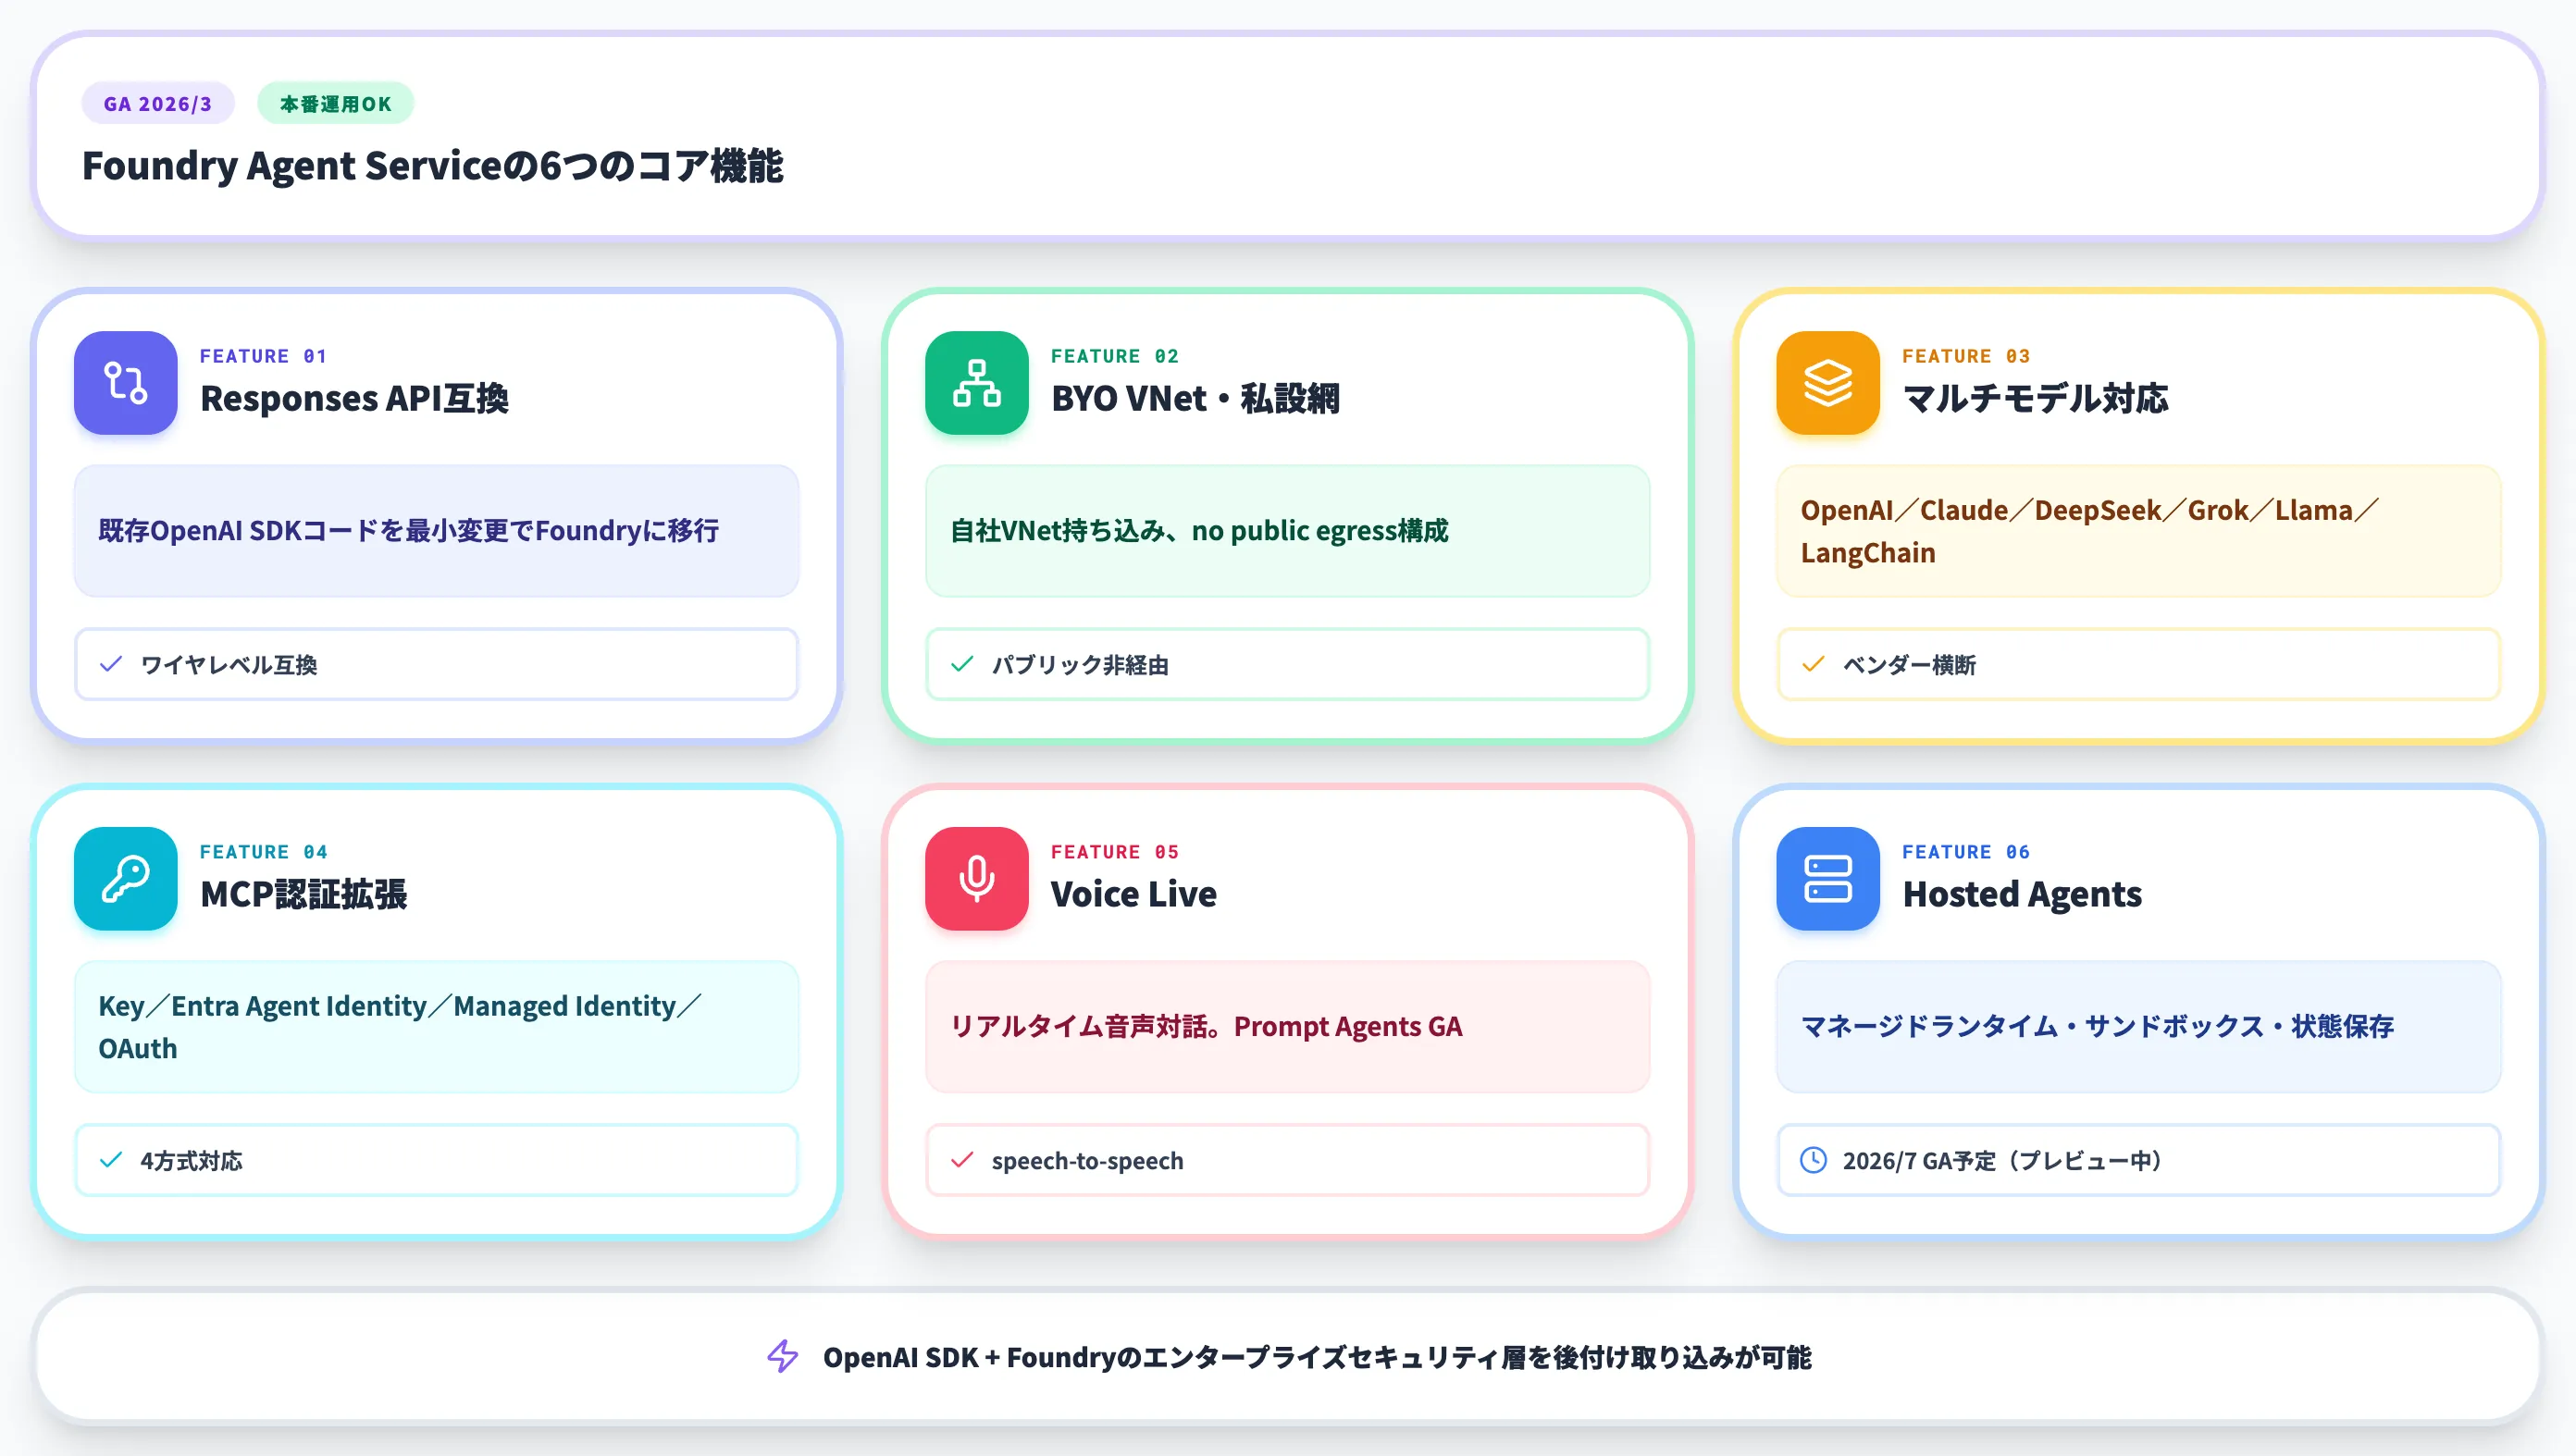The width and height of the screenshot is (2576, 1456).
Task: Click the FEATURE 06 label
Action: coord(1965,852)
